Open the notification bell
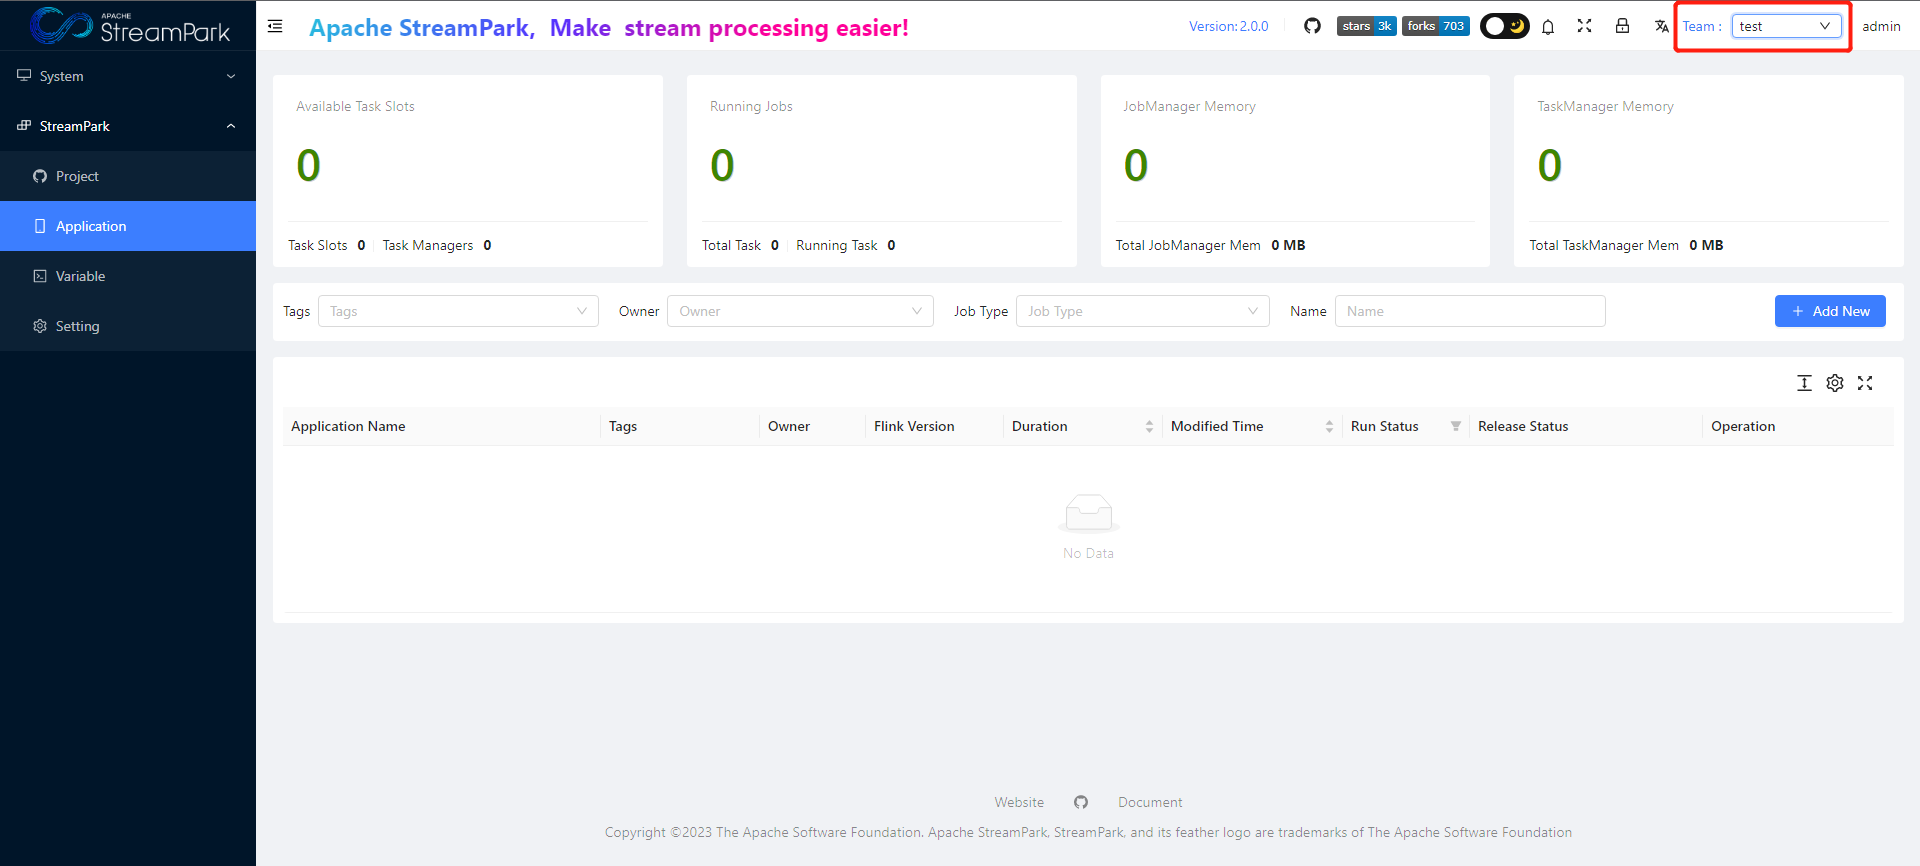 click(1547, 27)
